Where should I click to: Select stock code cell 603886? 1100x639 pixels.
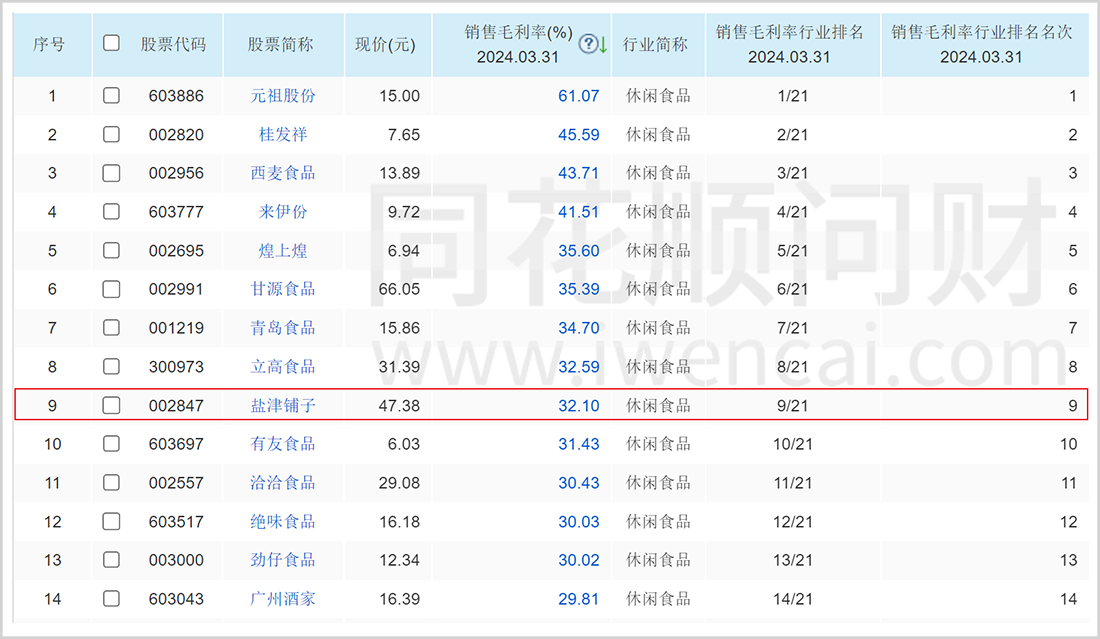(x=176, y=96)
